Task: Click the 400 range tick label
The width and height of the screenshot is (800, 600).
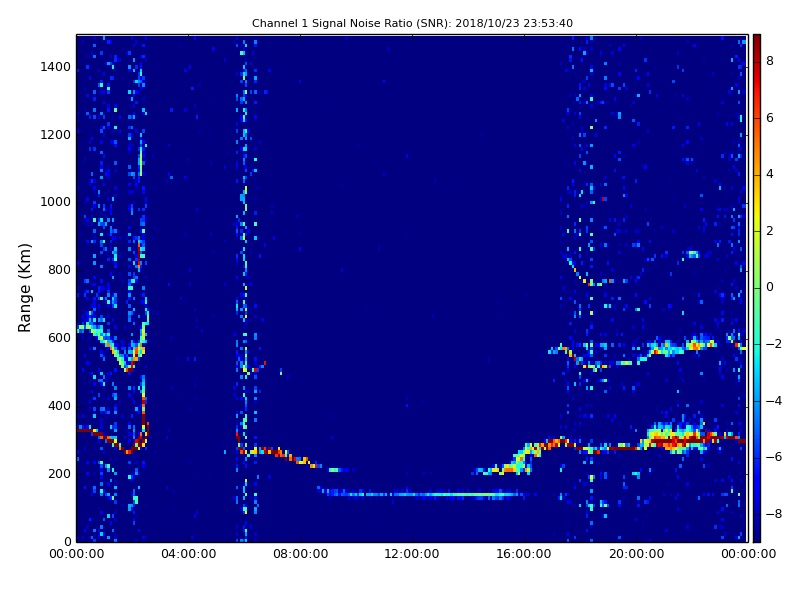Action: pos(59,406)
